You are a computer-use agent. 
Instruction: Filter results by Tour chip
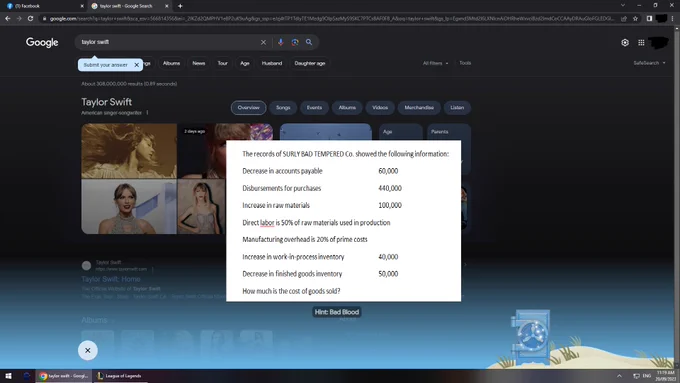[x=222, y=63]
